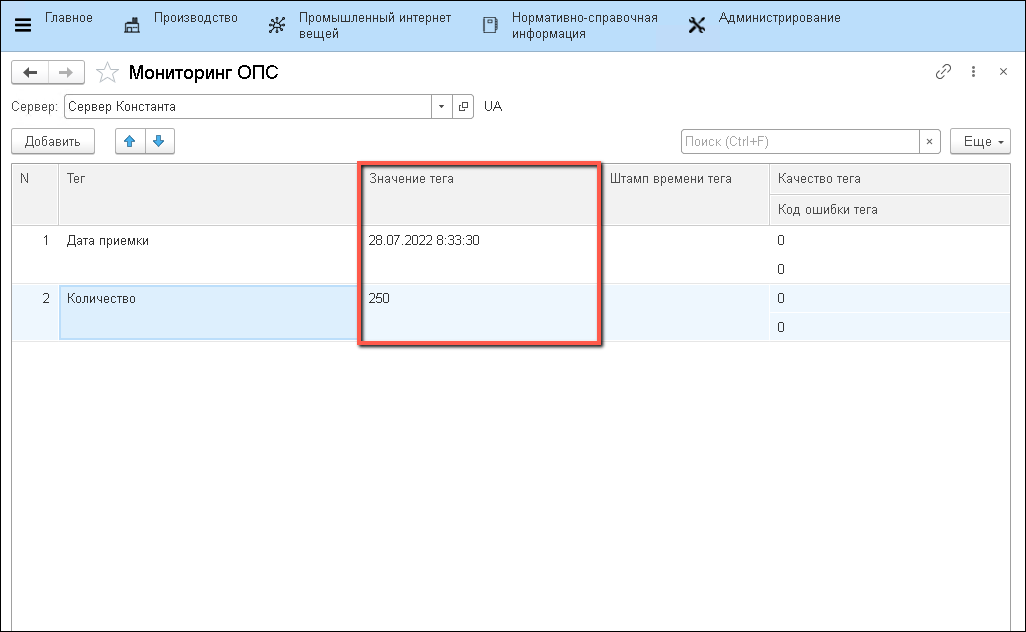Open the Еще dropdown menu
This screenshot has height=632, width=1026.
(980, 142)
